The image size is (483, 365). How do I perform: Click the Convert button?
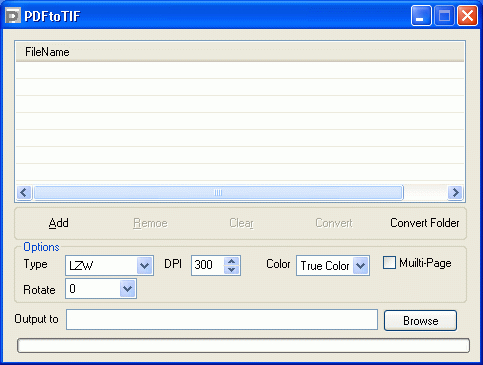tap(334, 223)
